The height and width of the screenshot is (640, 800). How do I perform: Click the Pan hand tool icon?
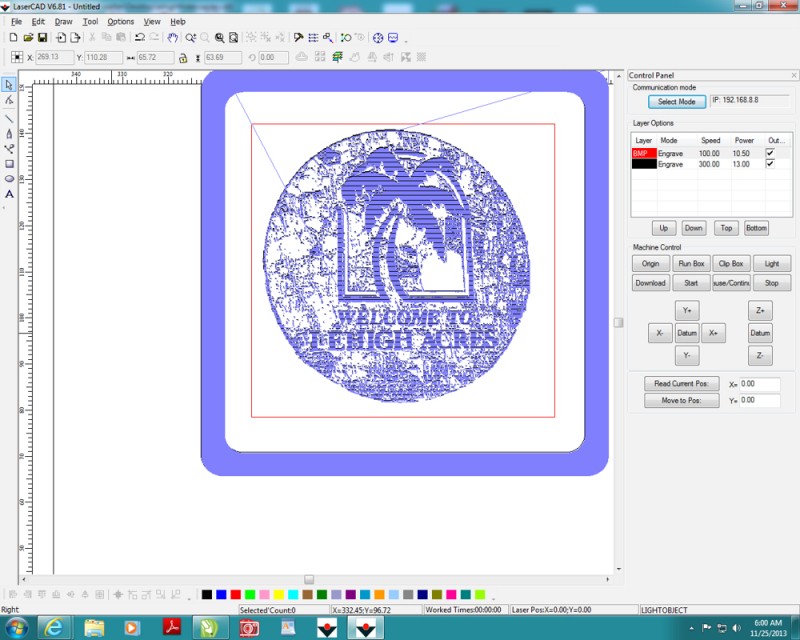click(172, 37)
